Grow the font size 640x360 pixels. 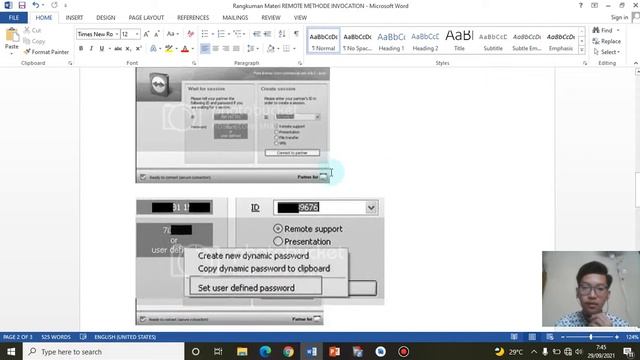point(146,34)
